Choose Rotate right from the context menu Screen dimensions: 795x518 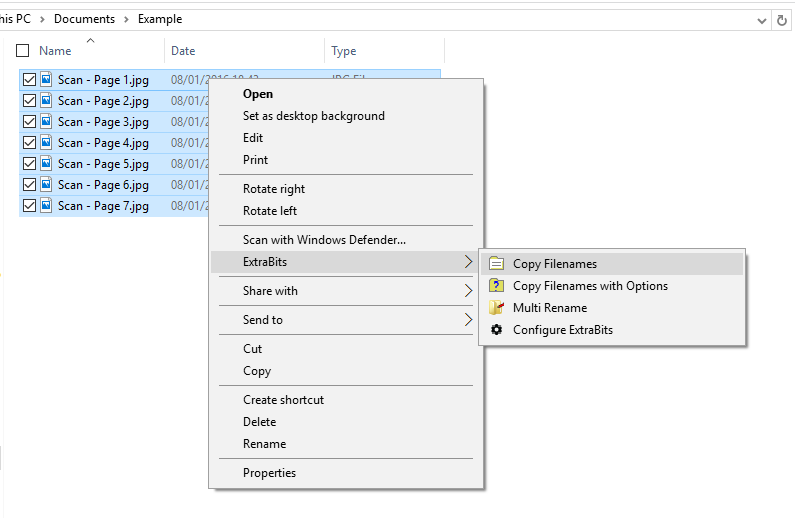pyautogui.click(x=274, y=189)
